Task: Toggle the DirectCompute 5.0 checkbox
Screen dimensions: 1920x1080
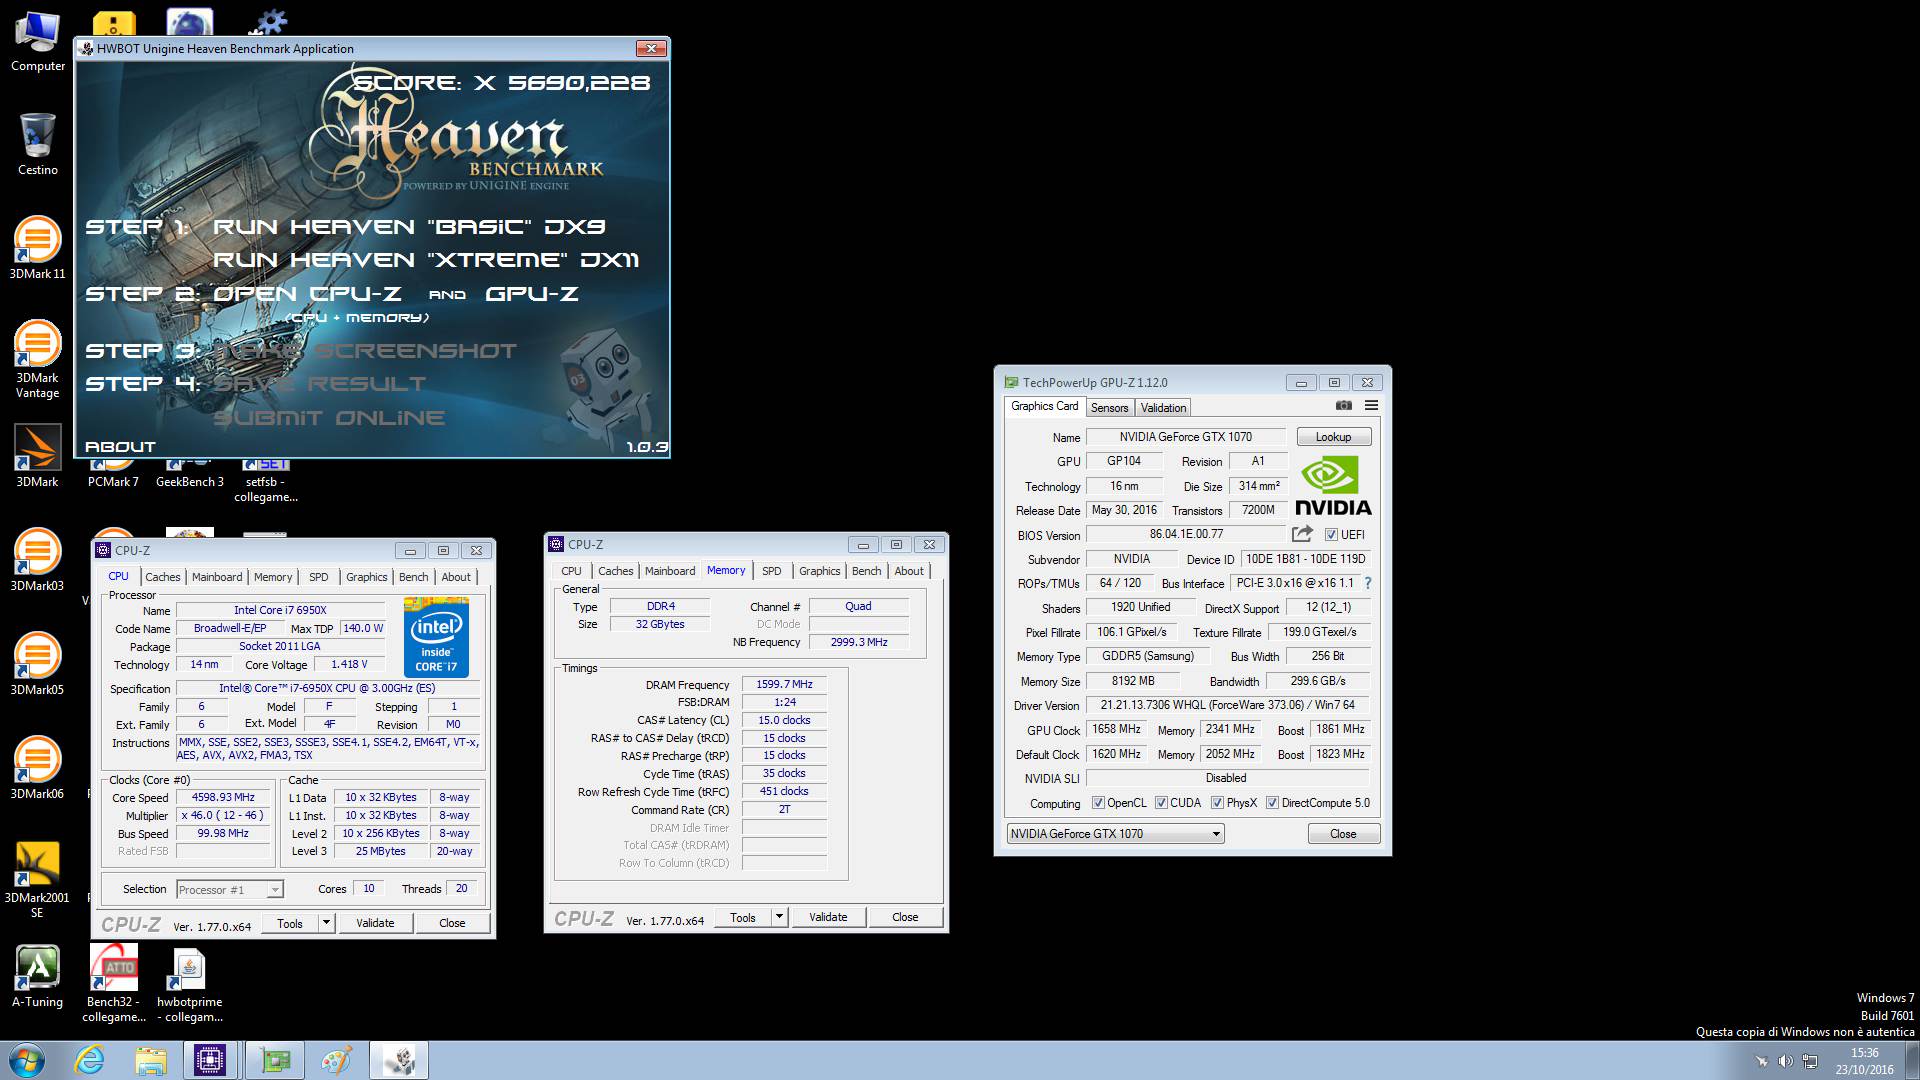Action: 1272,803
